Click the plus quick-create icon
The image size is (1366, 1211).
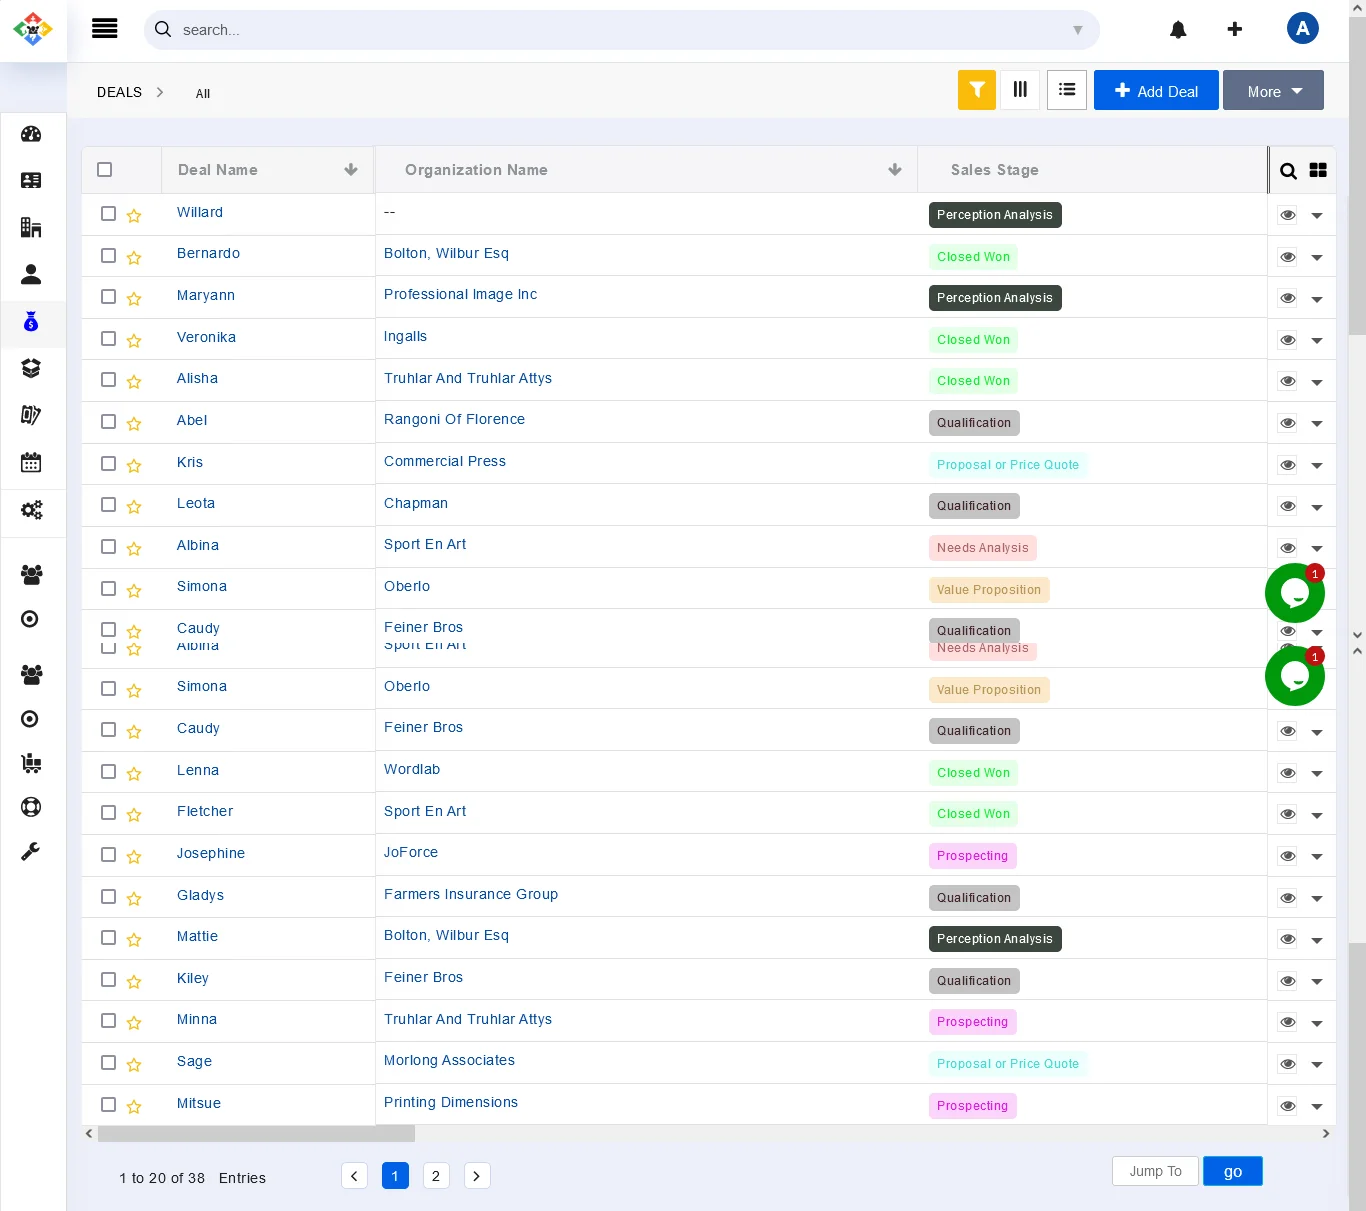1235,30
